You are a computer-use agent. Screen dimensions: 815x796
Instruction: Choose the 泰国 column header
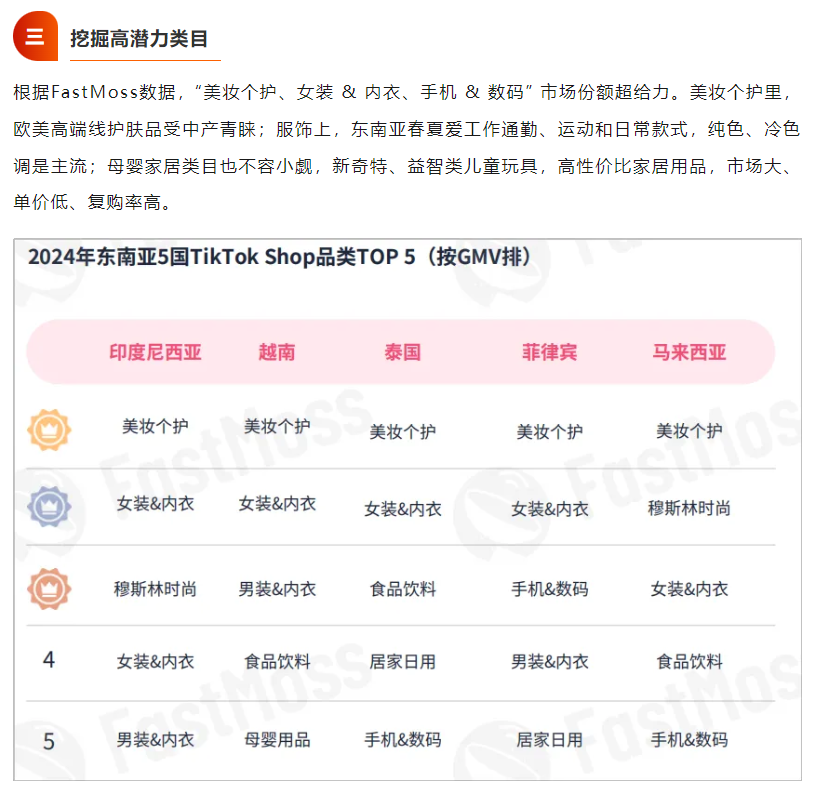403,353
